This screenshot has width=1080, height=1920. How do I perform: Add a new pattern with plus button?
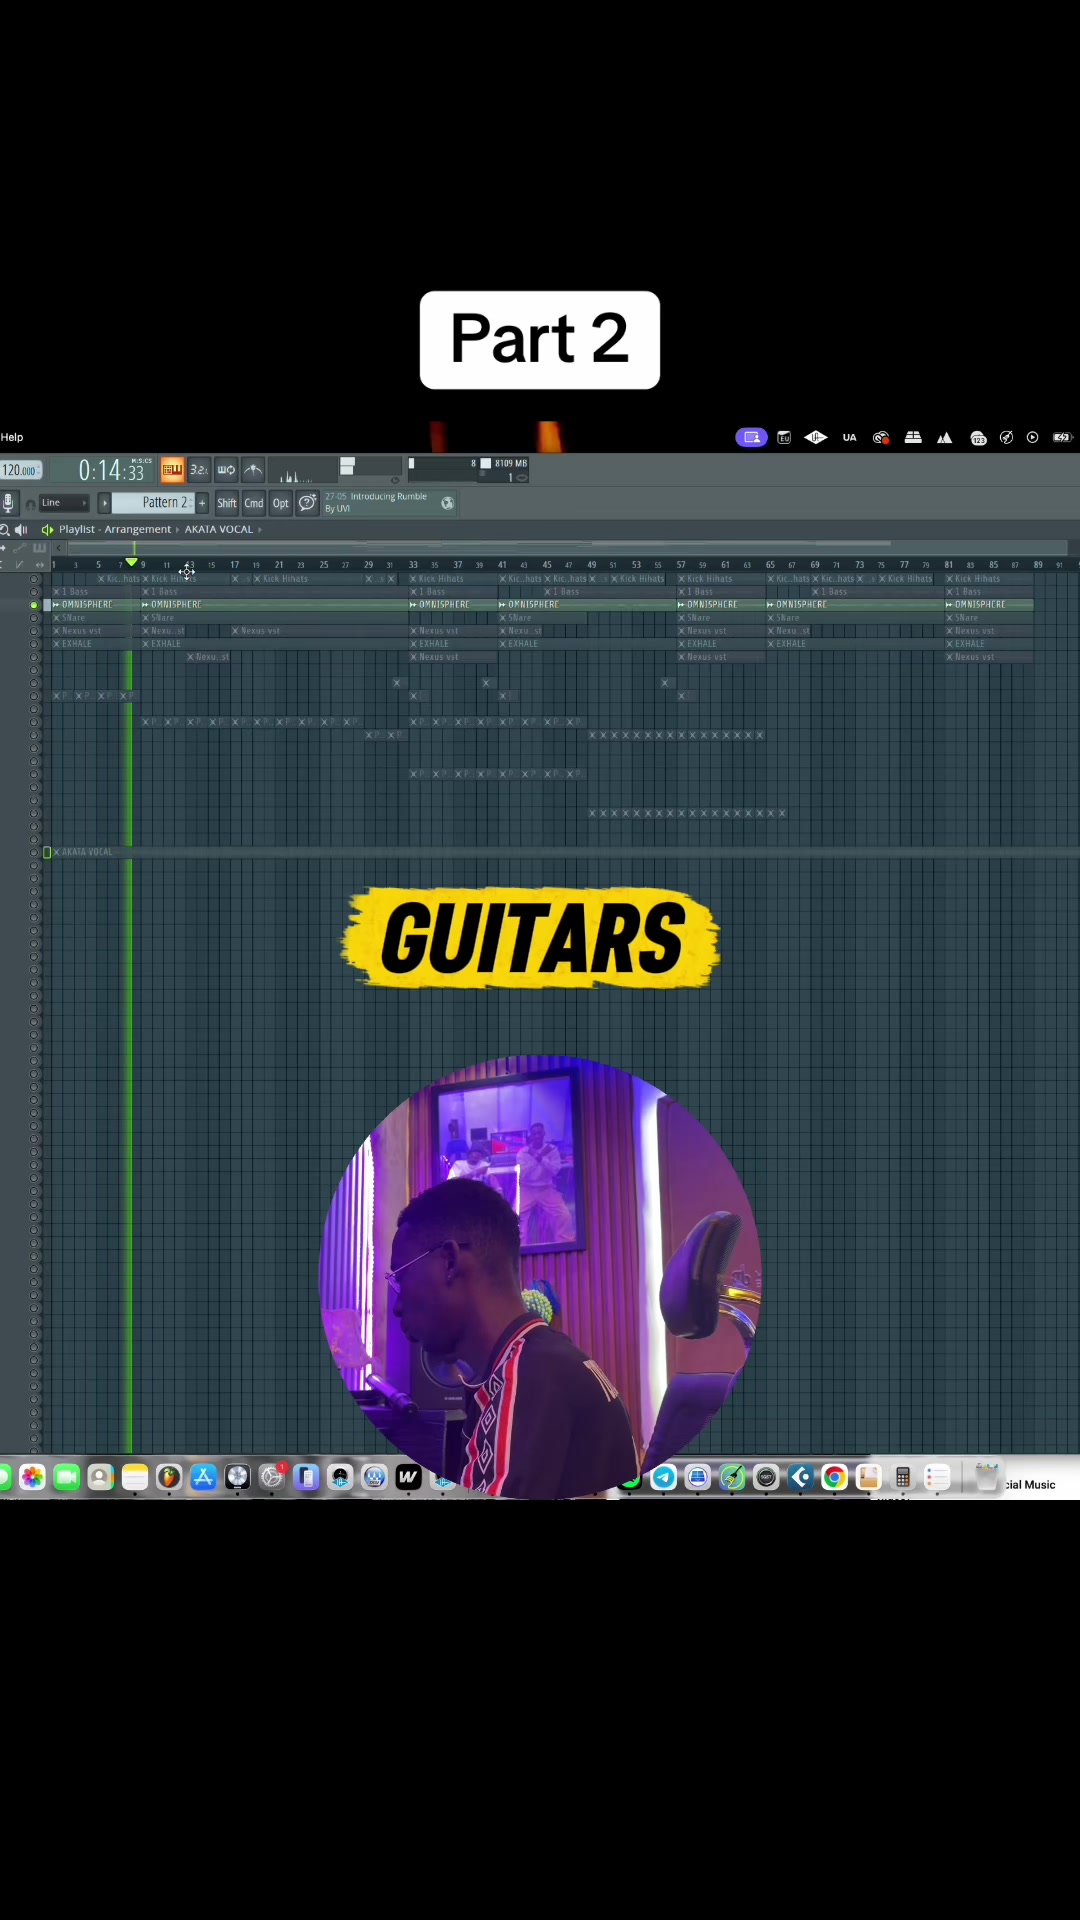point(202,503)
